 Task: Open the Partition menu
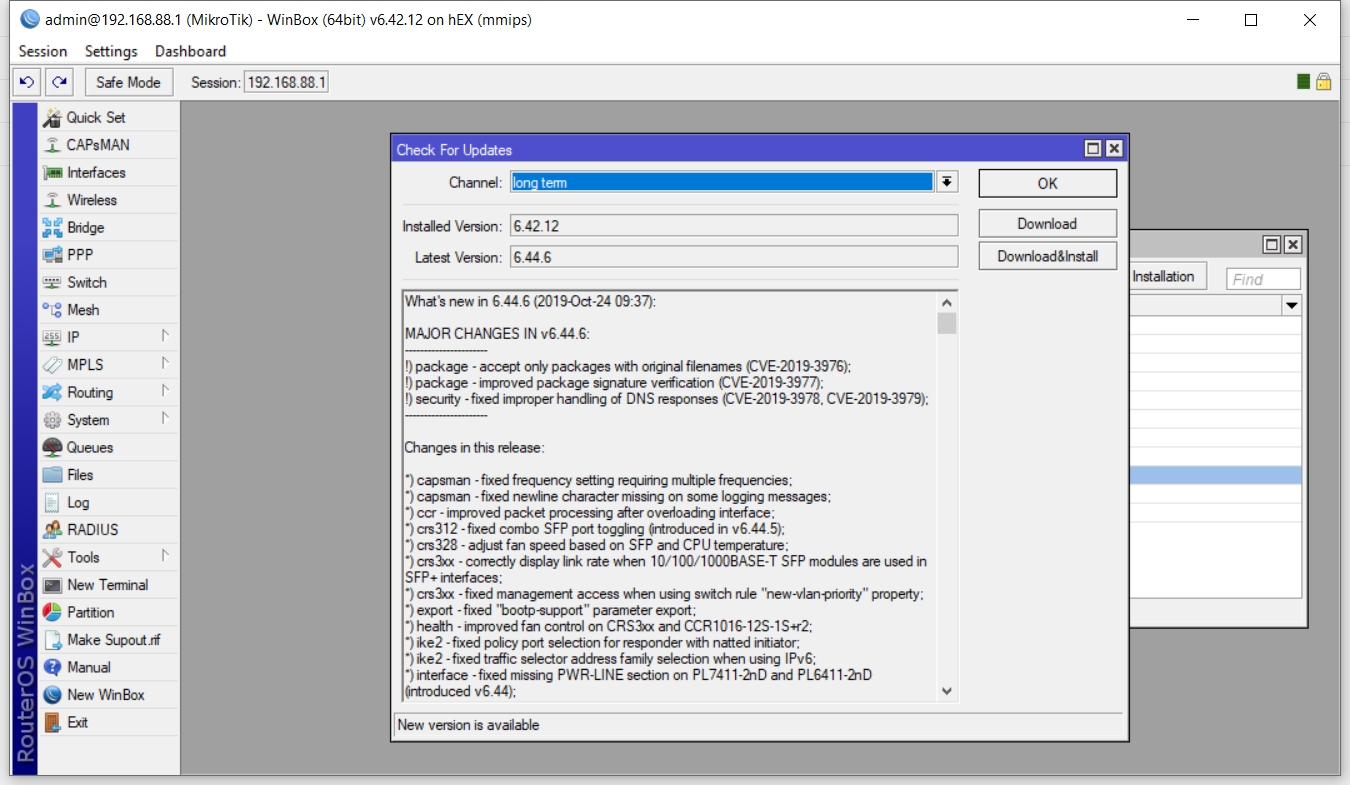108,612
